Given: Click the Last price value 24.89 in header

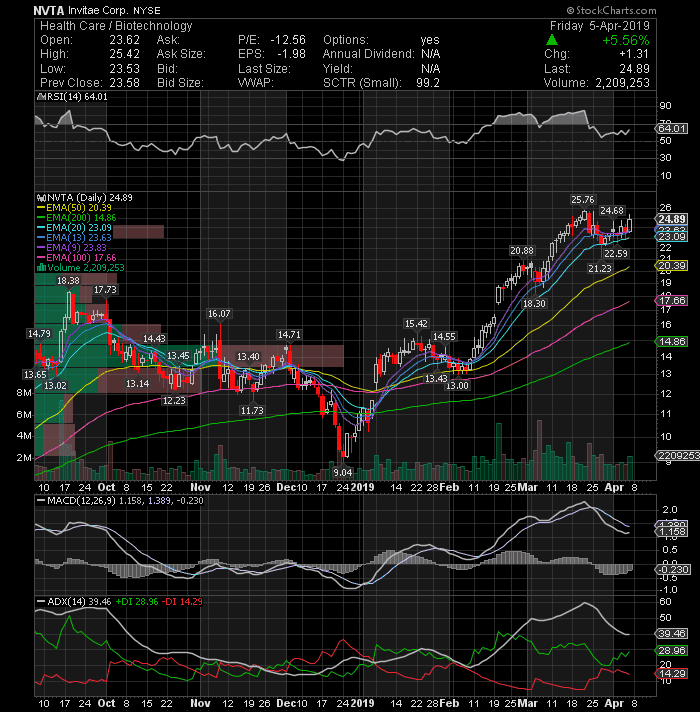Looking at the screenshot, I should point(635,69).
